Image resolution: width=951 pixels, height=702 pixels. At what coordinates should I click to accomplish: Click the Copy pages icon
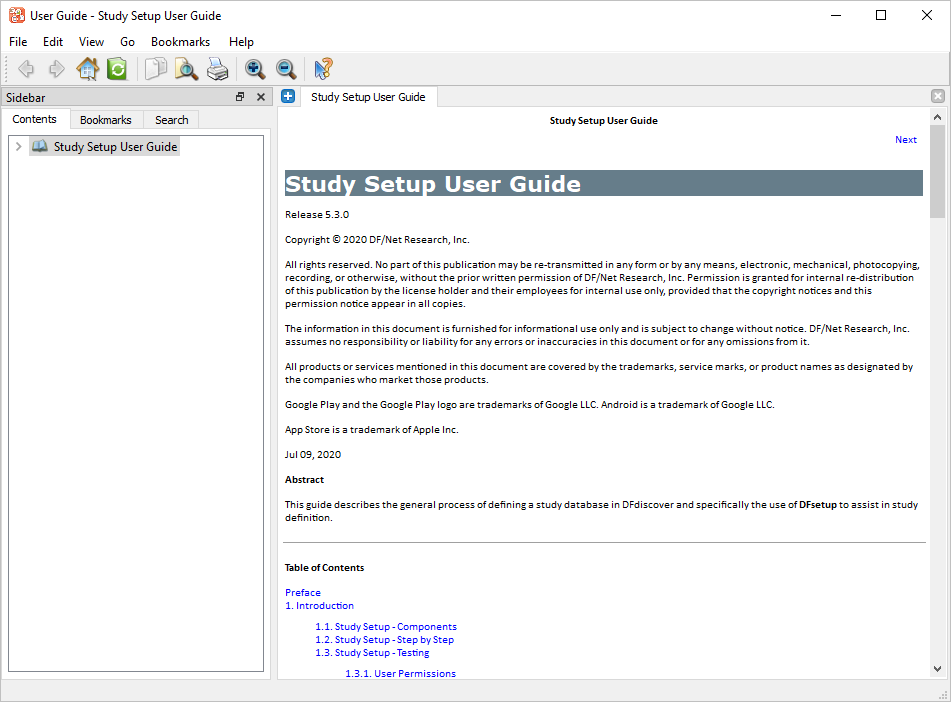click(156, 69)
